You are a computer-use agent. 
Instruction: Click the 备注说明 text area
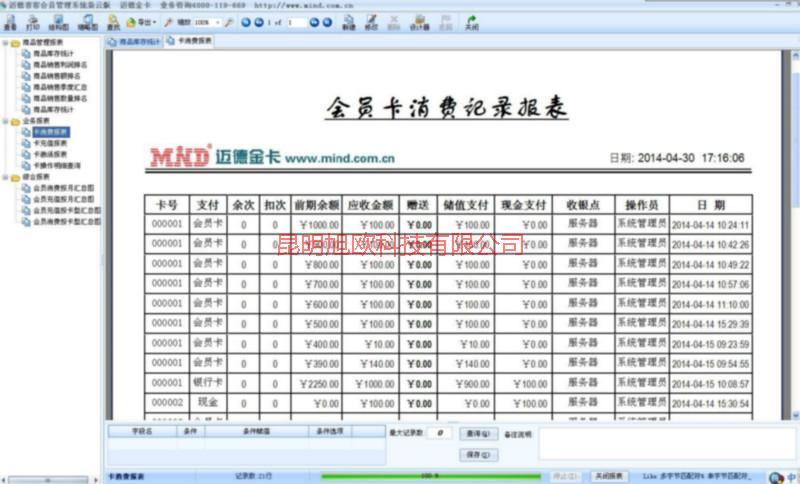[665, 444]
